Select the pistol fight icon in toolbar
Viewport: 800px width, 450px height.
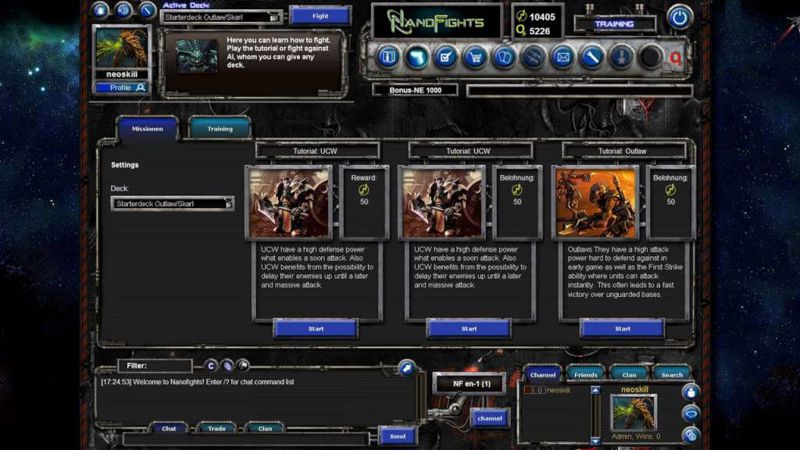point(417,57)
